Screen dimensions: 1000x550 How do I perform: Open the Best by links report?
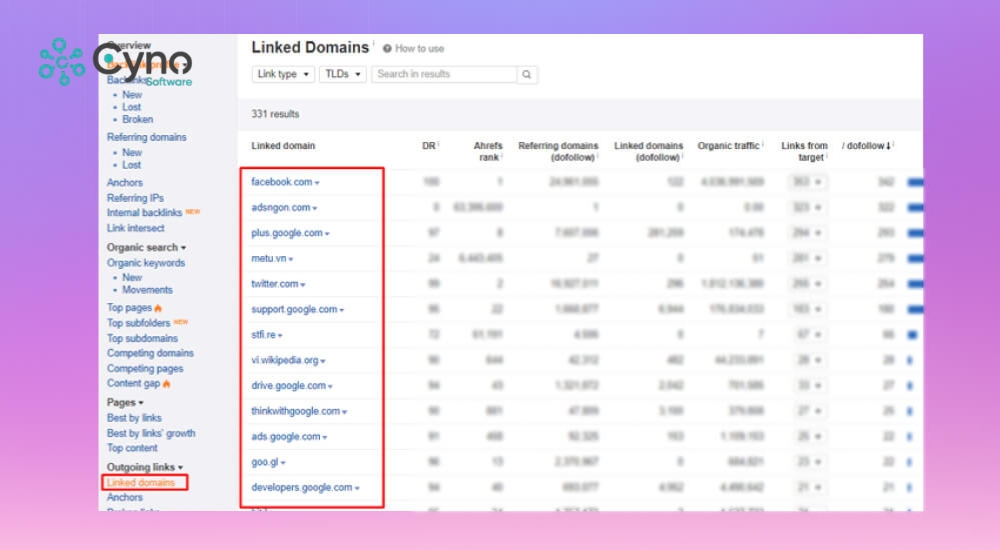(x=134, y=418)
